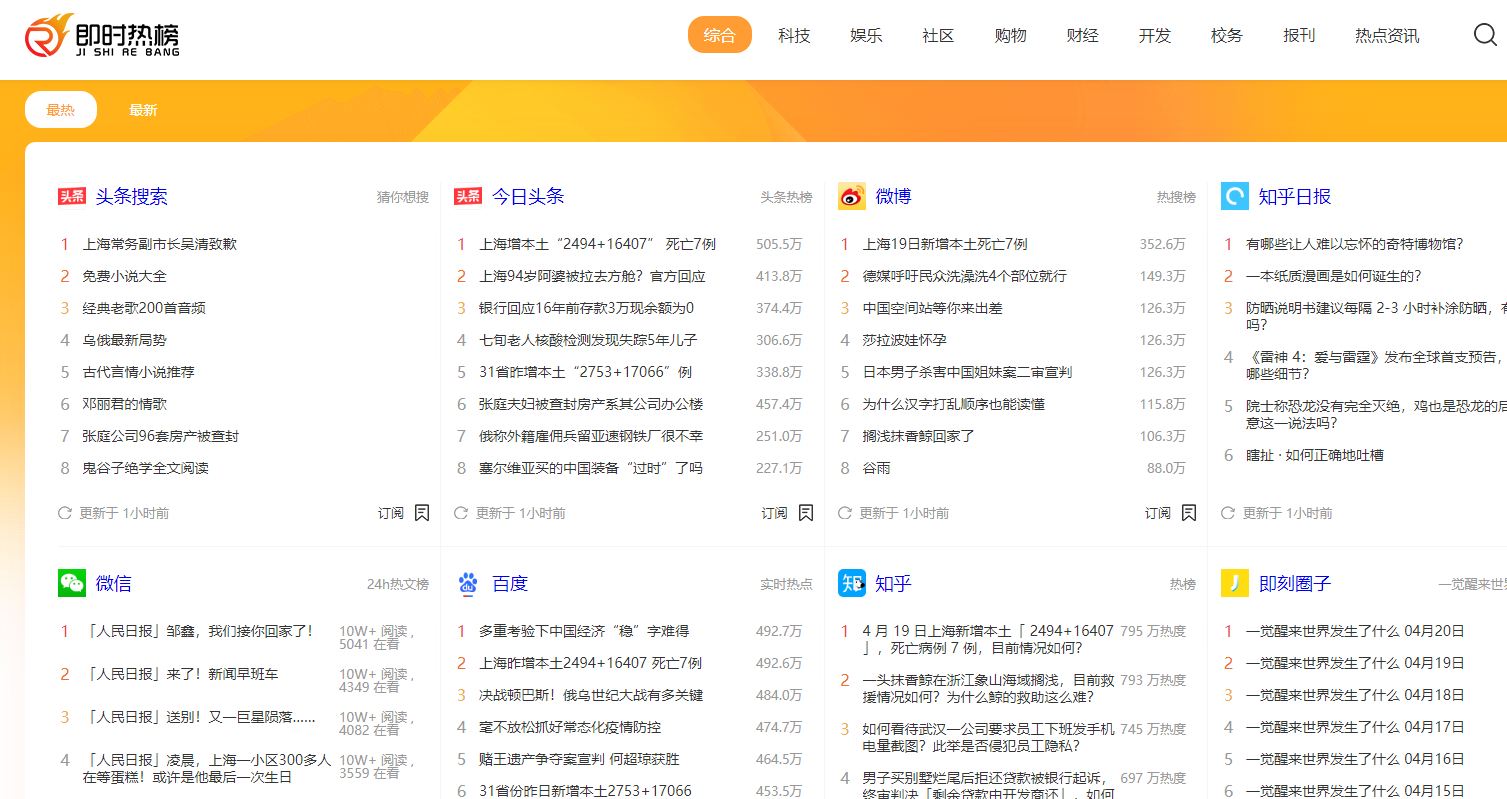Image resolution: width=1507 pixels, height=799 pixels.
Task: Open the 热点资讯 navigation tab
Action: pyautogui.click(x=1387, y=35)
